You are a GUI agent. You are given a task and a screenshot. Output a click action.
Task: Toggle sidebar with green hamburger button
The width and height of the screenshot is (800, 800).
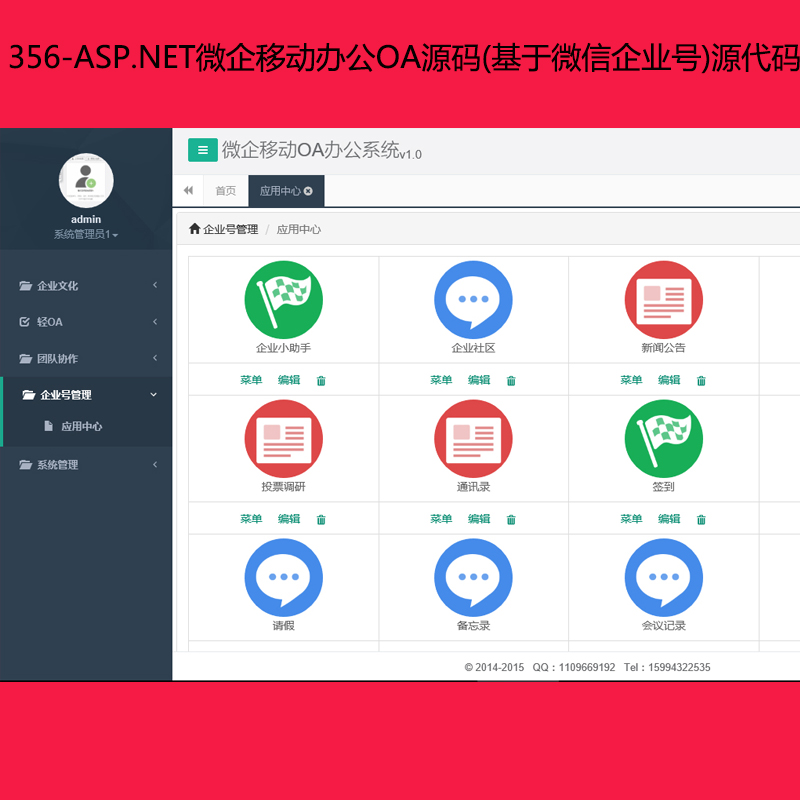(203, 150)
